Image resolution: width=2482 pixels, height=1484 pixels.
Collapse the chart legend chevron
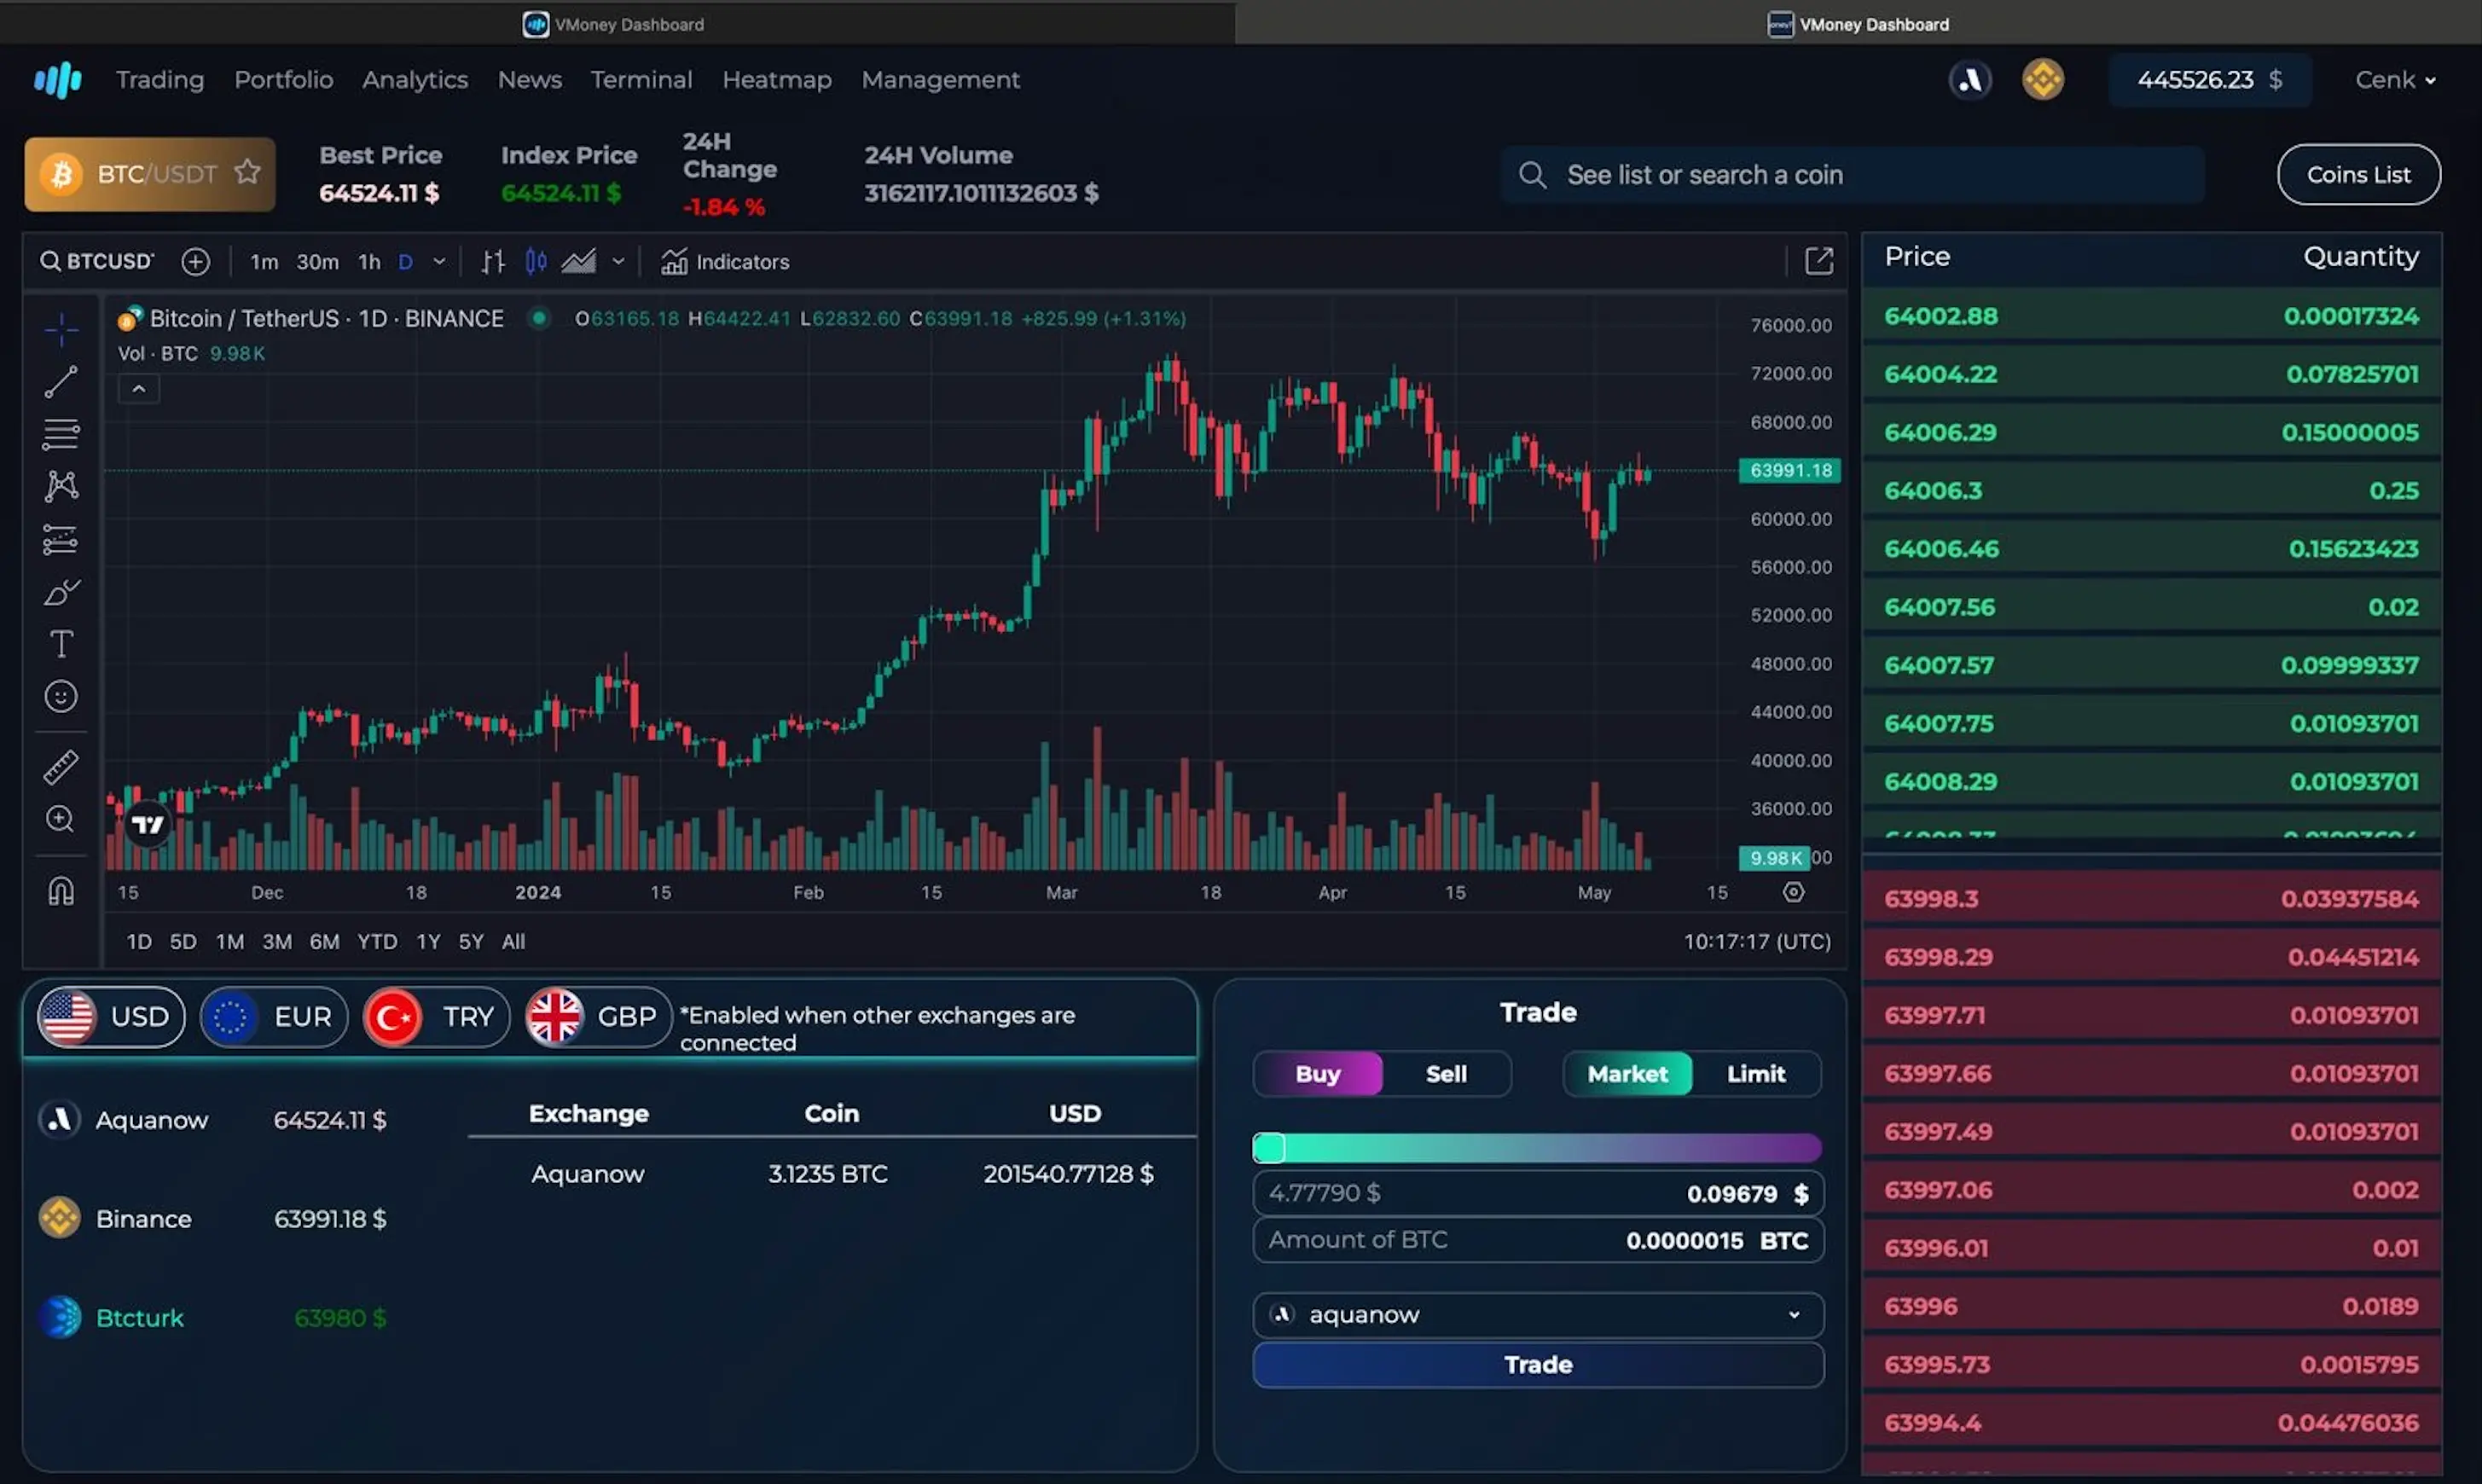[x=139, y=389]
